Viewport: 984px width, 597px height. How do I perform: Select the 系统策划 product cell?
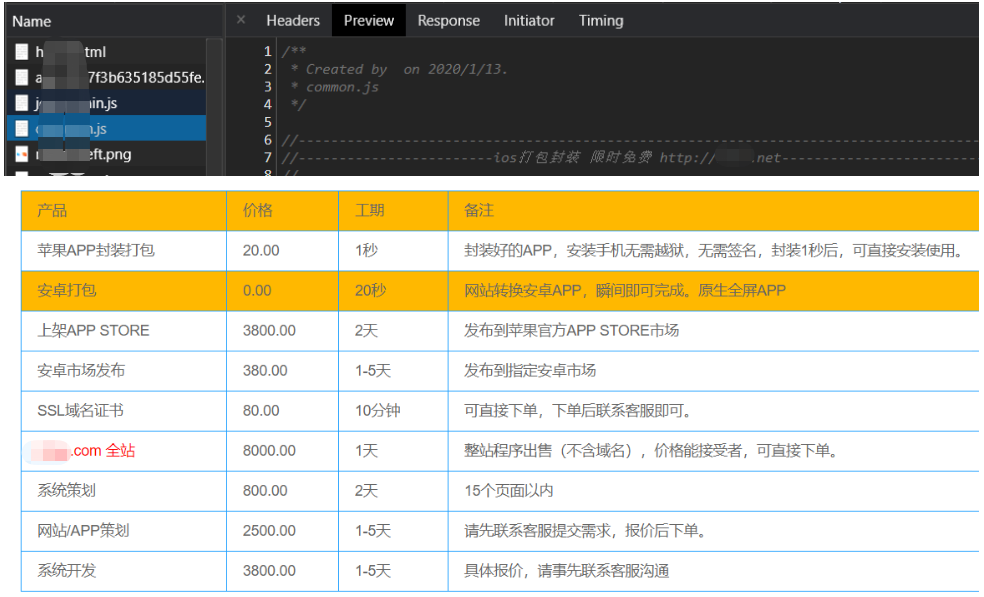click(124, 491)
